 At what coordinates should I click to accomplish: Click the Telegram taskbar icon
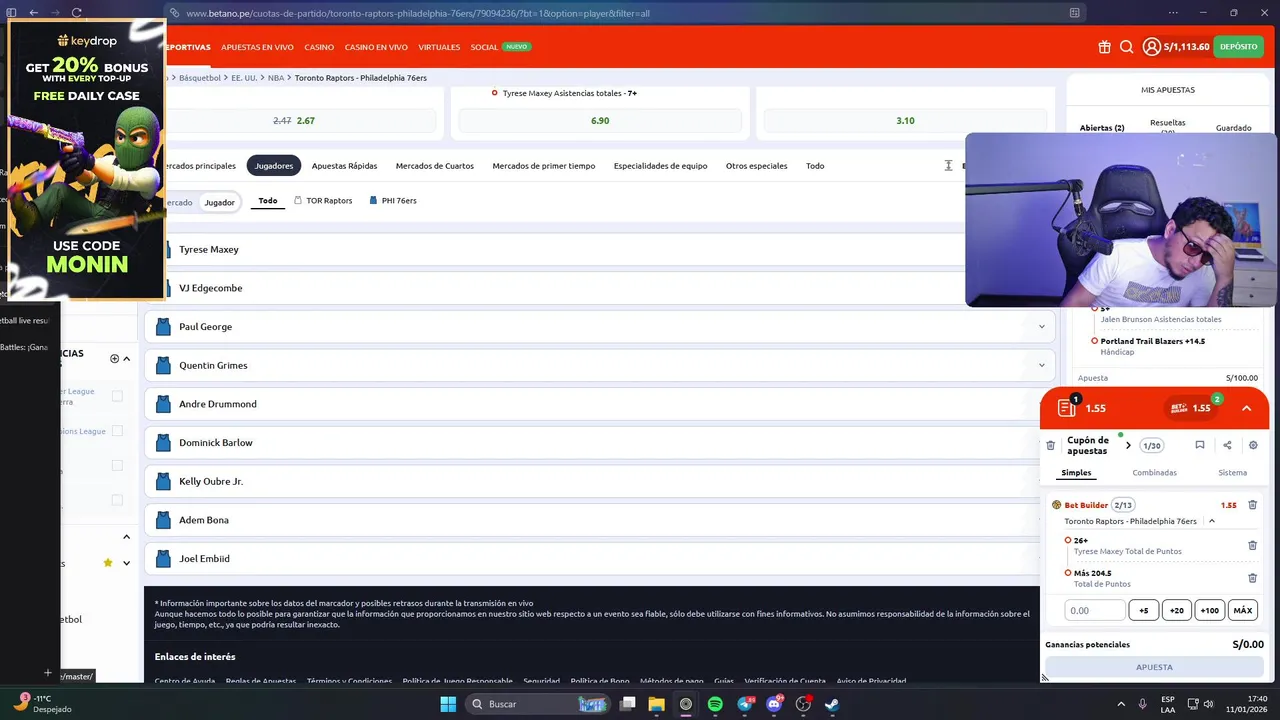(x=745, y=704)
